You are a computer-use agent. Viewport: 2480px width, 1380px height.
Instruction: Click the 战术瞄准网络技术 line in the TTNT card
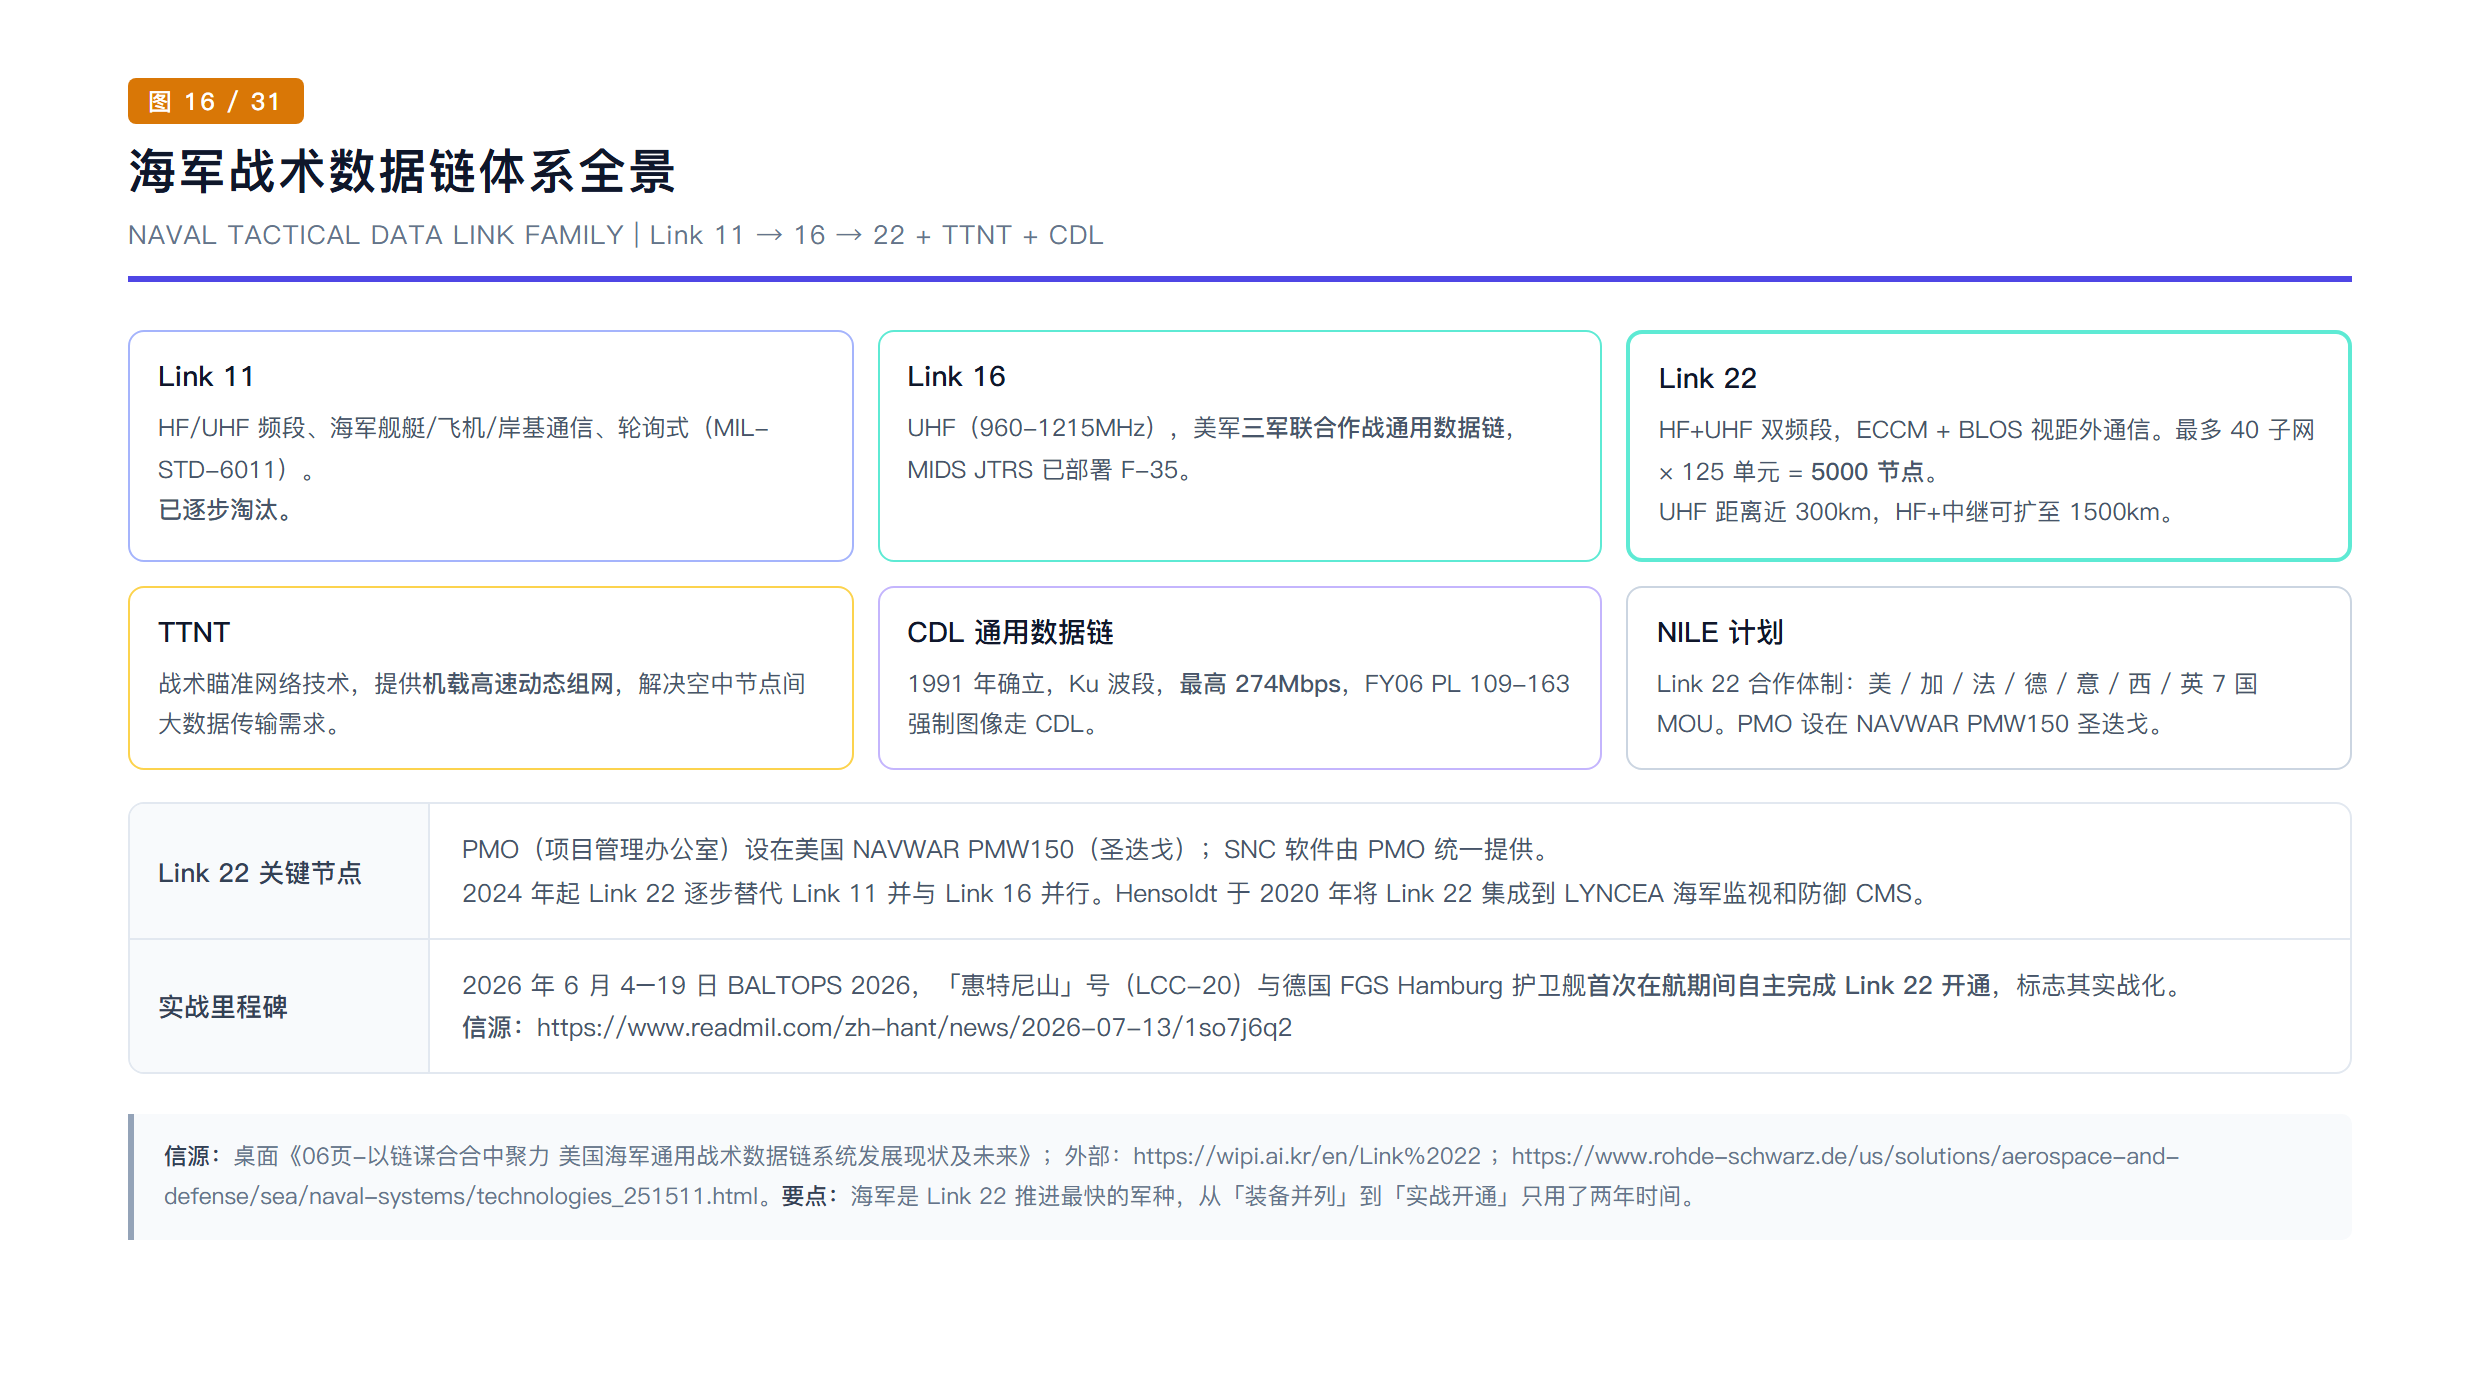pyautogui.click(x=482, y=684)
